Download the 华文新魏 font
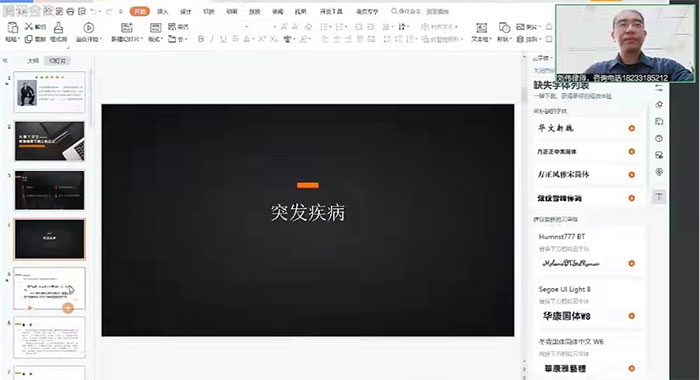700x380 pixels. click(x=631, y=128)
